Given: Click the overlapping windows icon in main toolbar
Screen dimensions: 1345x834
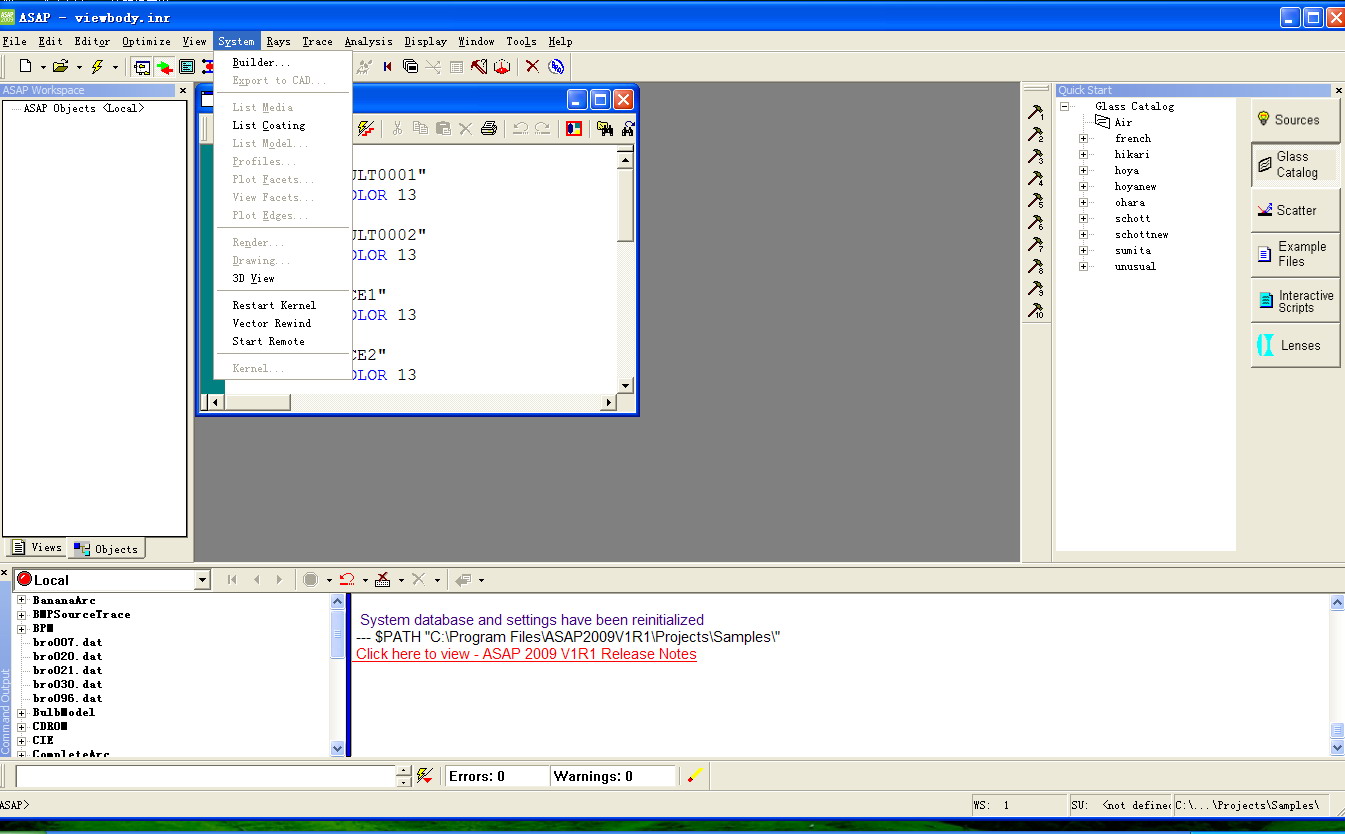Looking at the screenshot, I should click(410, 66).
